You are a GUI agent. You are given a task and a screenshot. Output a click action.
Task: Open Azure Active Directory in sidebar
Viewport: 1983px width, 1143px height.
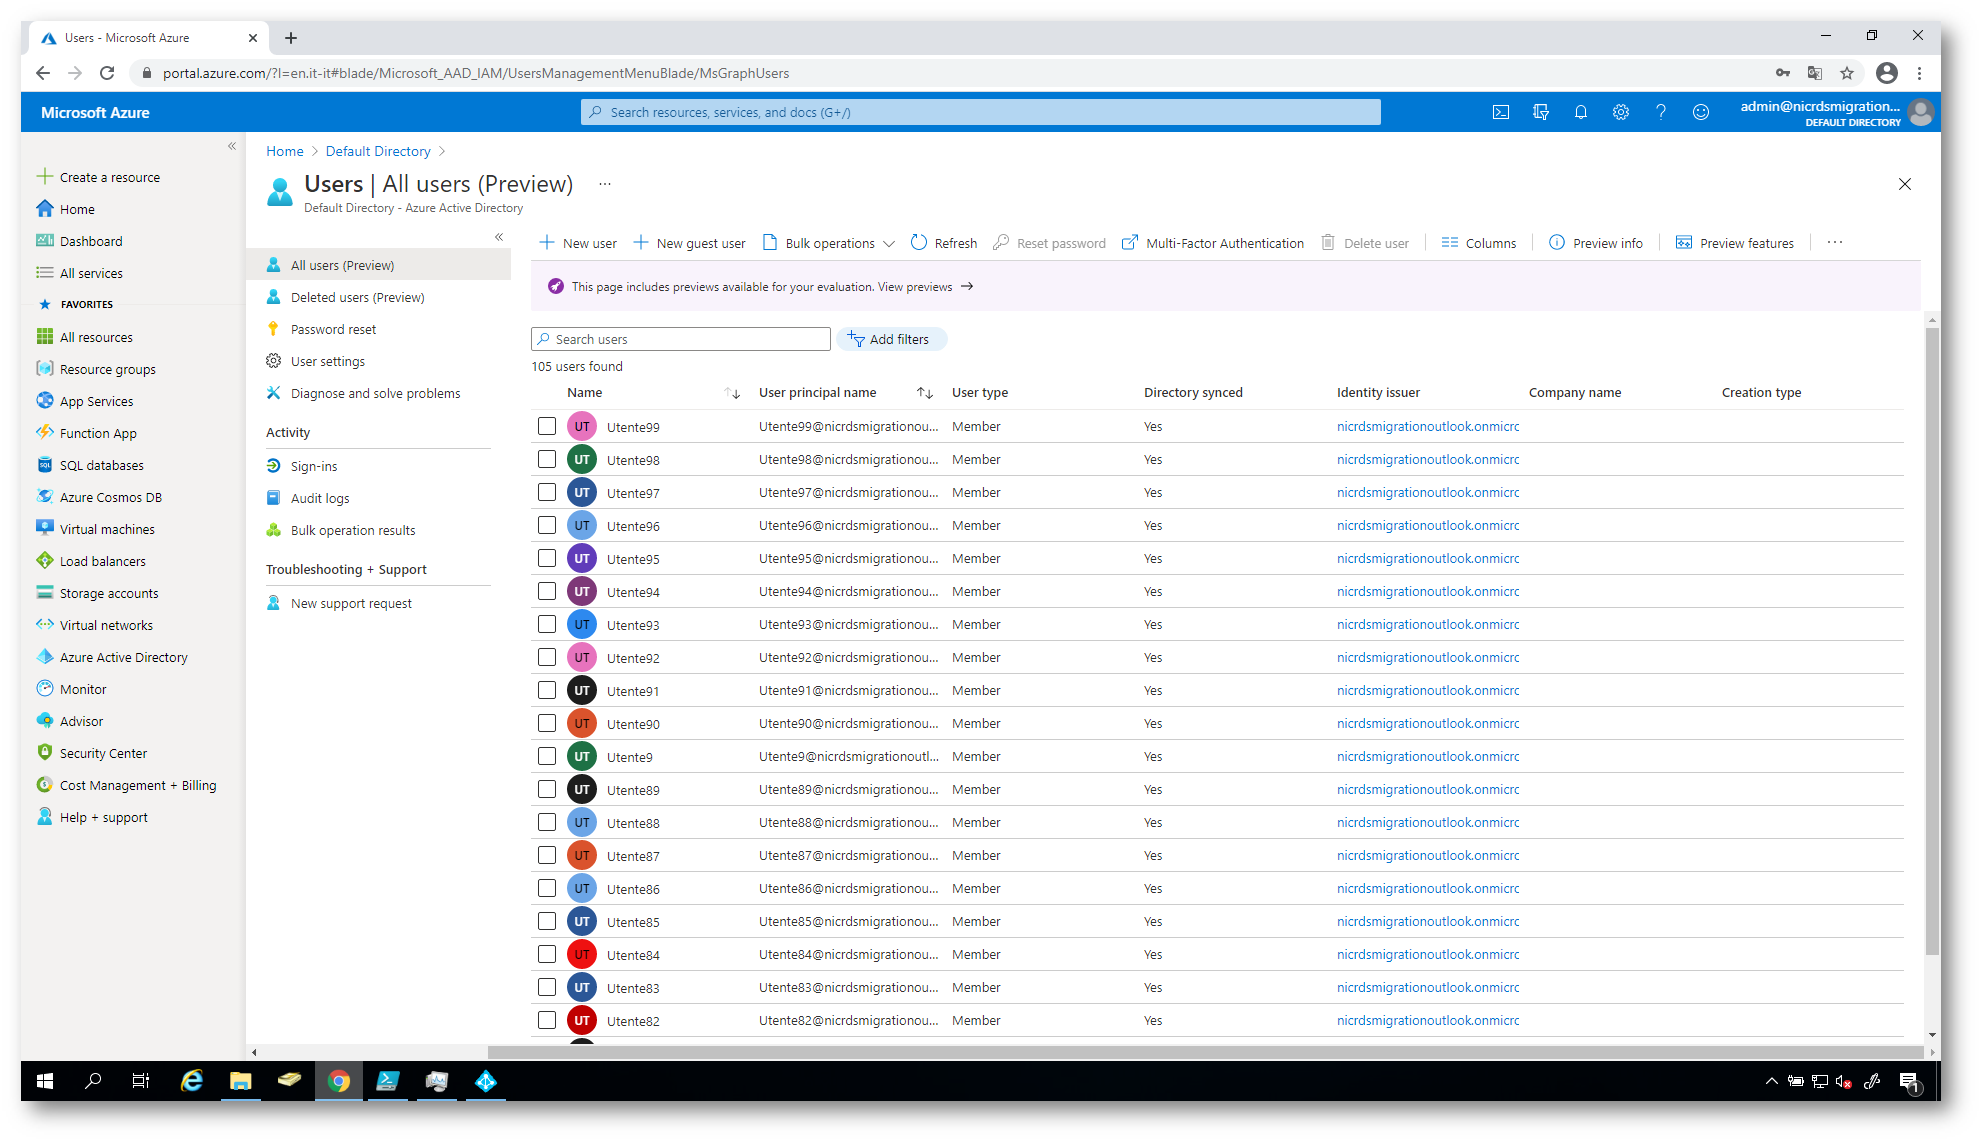tap(123, 657)
